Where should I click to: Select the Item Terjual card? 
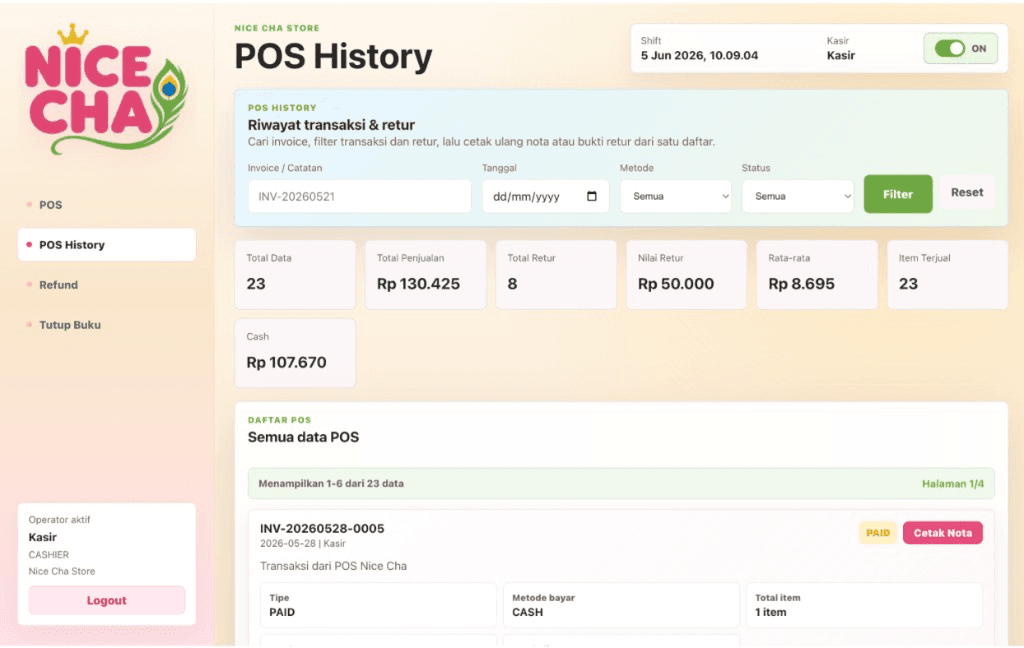(x=948, y=274)
